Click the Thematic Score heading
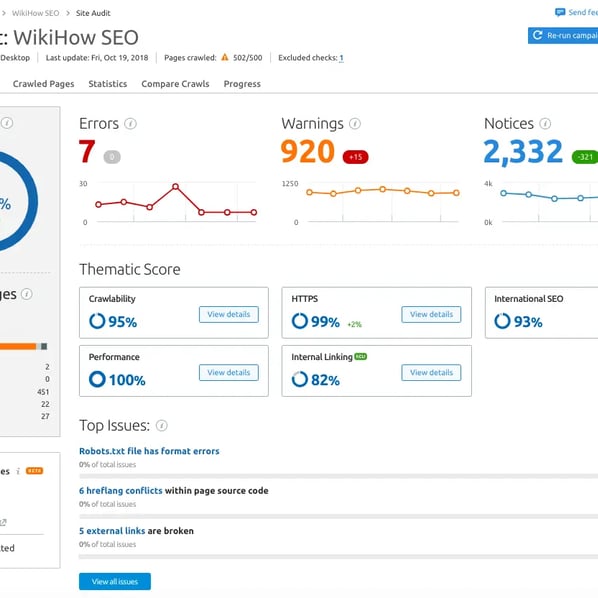The image size is (598, 598). point(130,269)
